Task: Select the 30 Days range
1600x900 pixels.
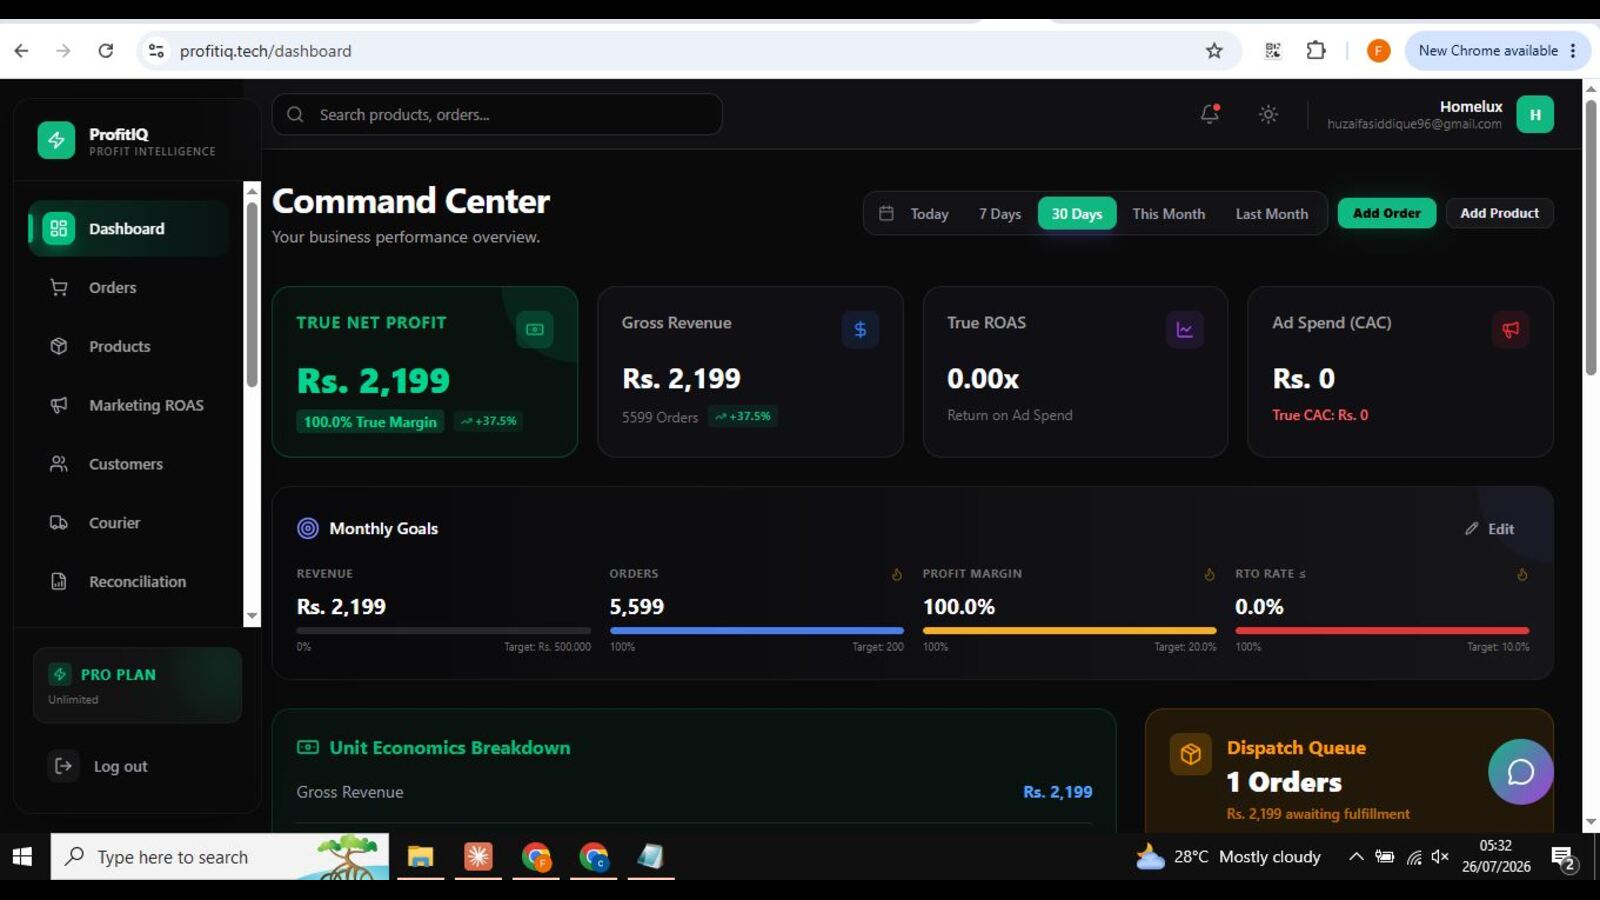Action: (1077, 214)
